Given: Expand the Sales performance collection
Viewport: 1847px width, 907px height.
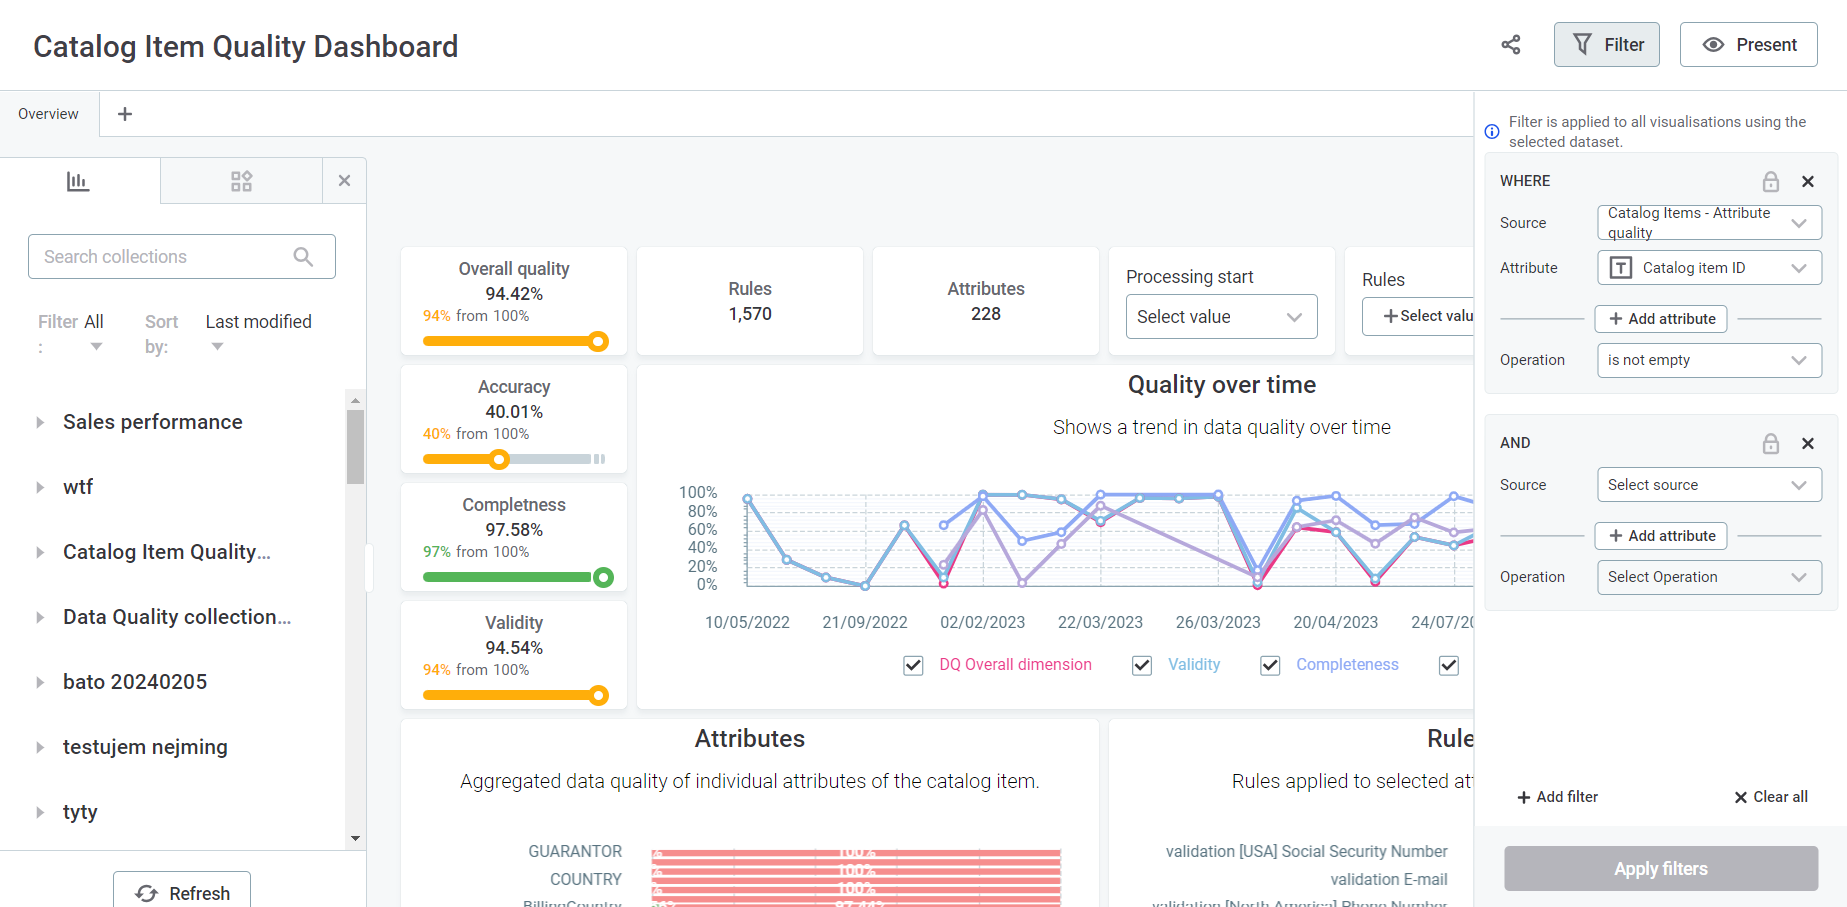Looking at the screenshot, I should 39,422.
